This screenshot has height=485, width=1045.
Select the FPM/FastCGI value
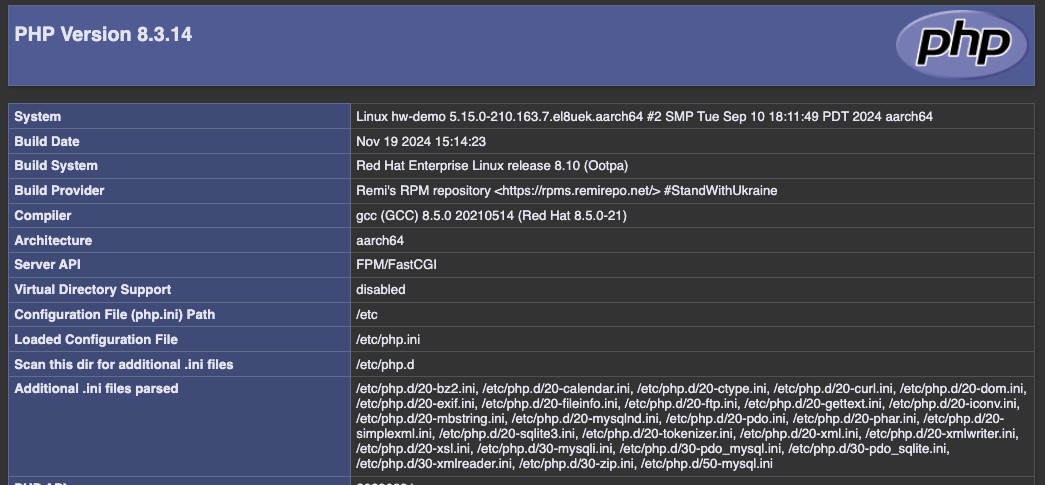397,265
